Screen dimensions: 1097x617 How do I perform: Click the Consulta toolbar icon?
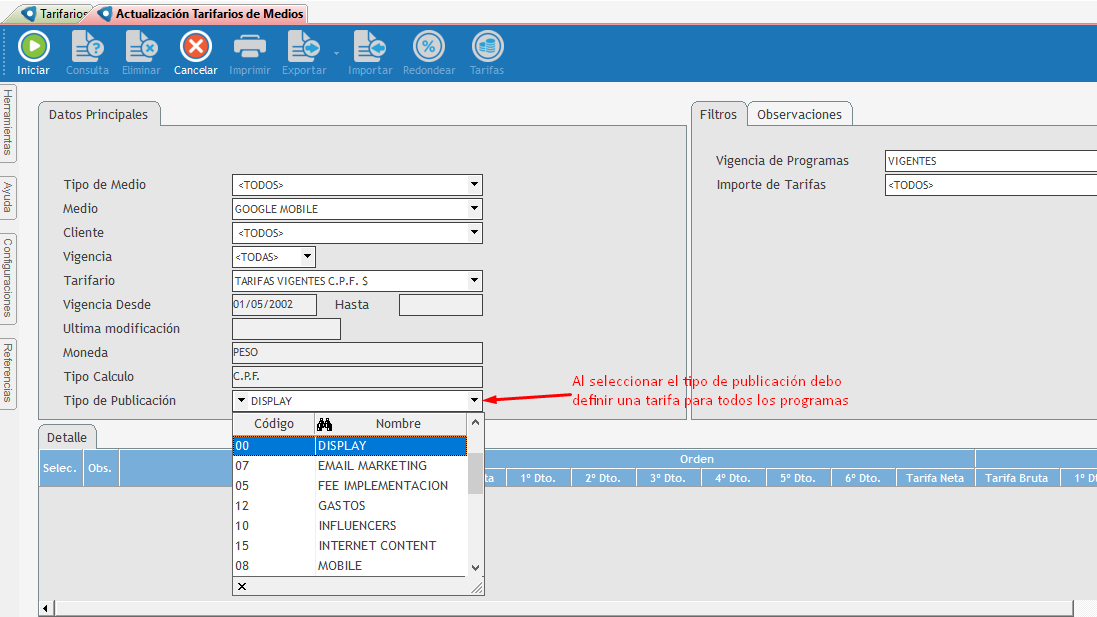coord(87,47)
